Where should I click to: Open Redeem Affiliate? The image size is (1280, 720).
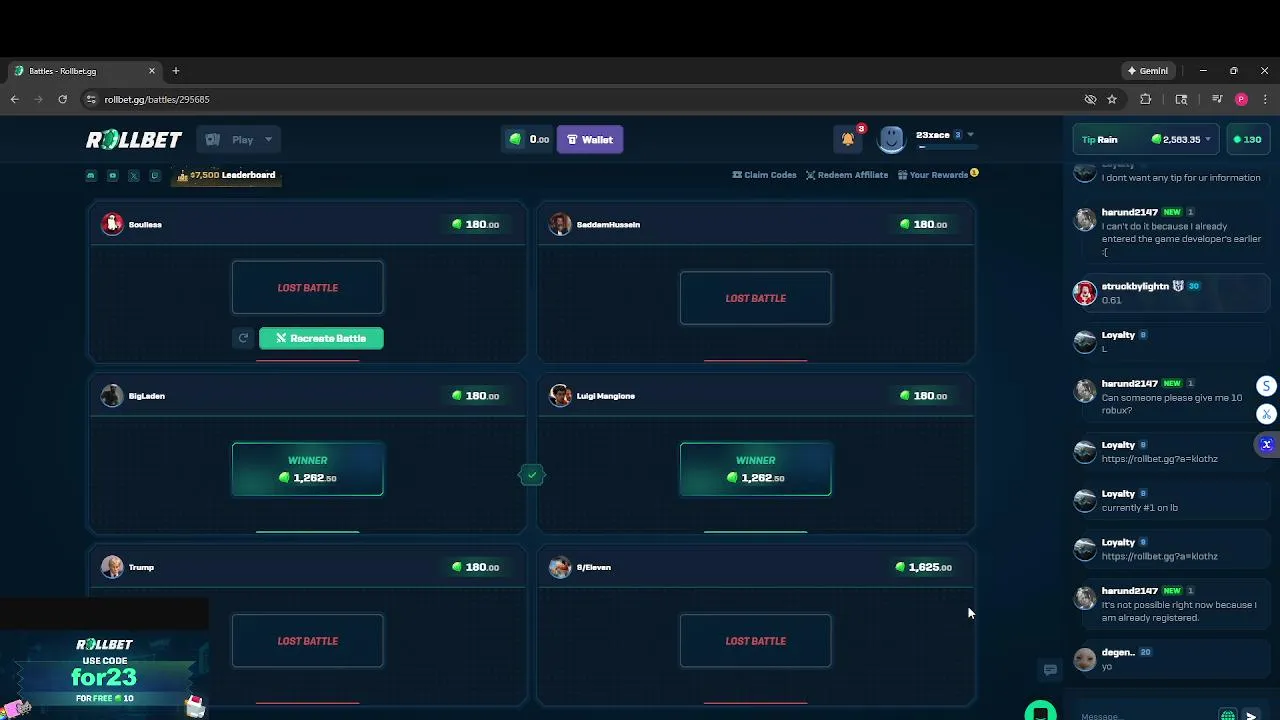pos(847,175)
